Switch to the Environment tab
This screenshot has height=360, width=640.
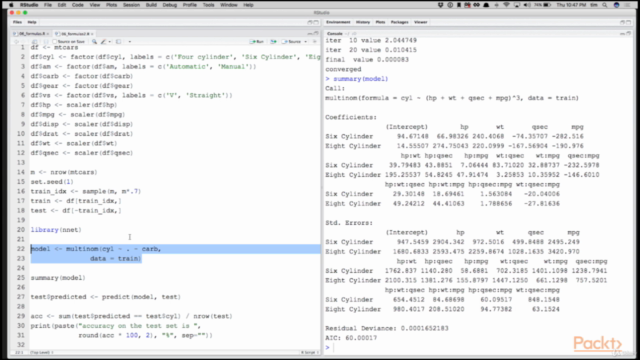coord(338,22)
